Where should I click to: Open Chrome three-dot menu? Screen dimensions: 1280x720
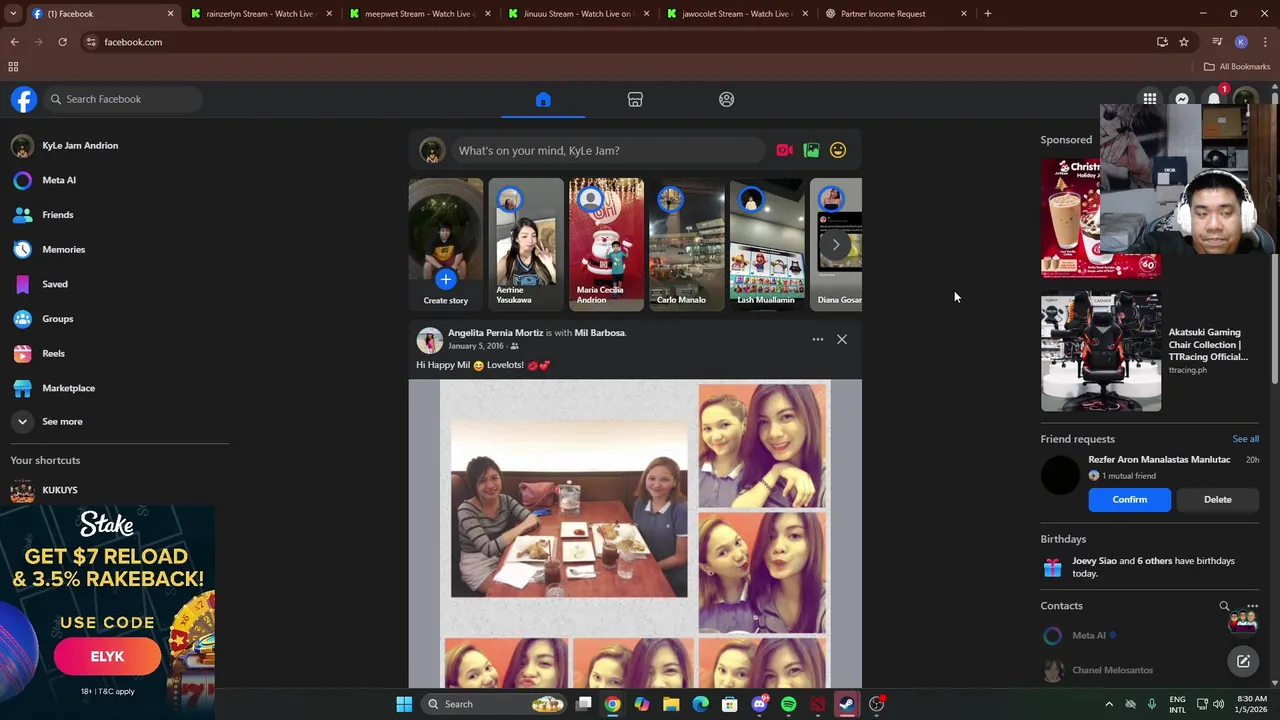(1266, 42)
